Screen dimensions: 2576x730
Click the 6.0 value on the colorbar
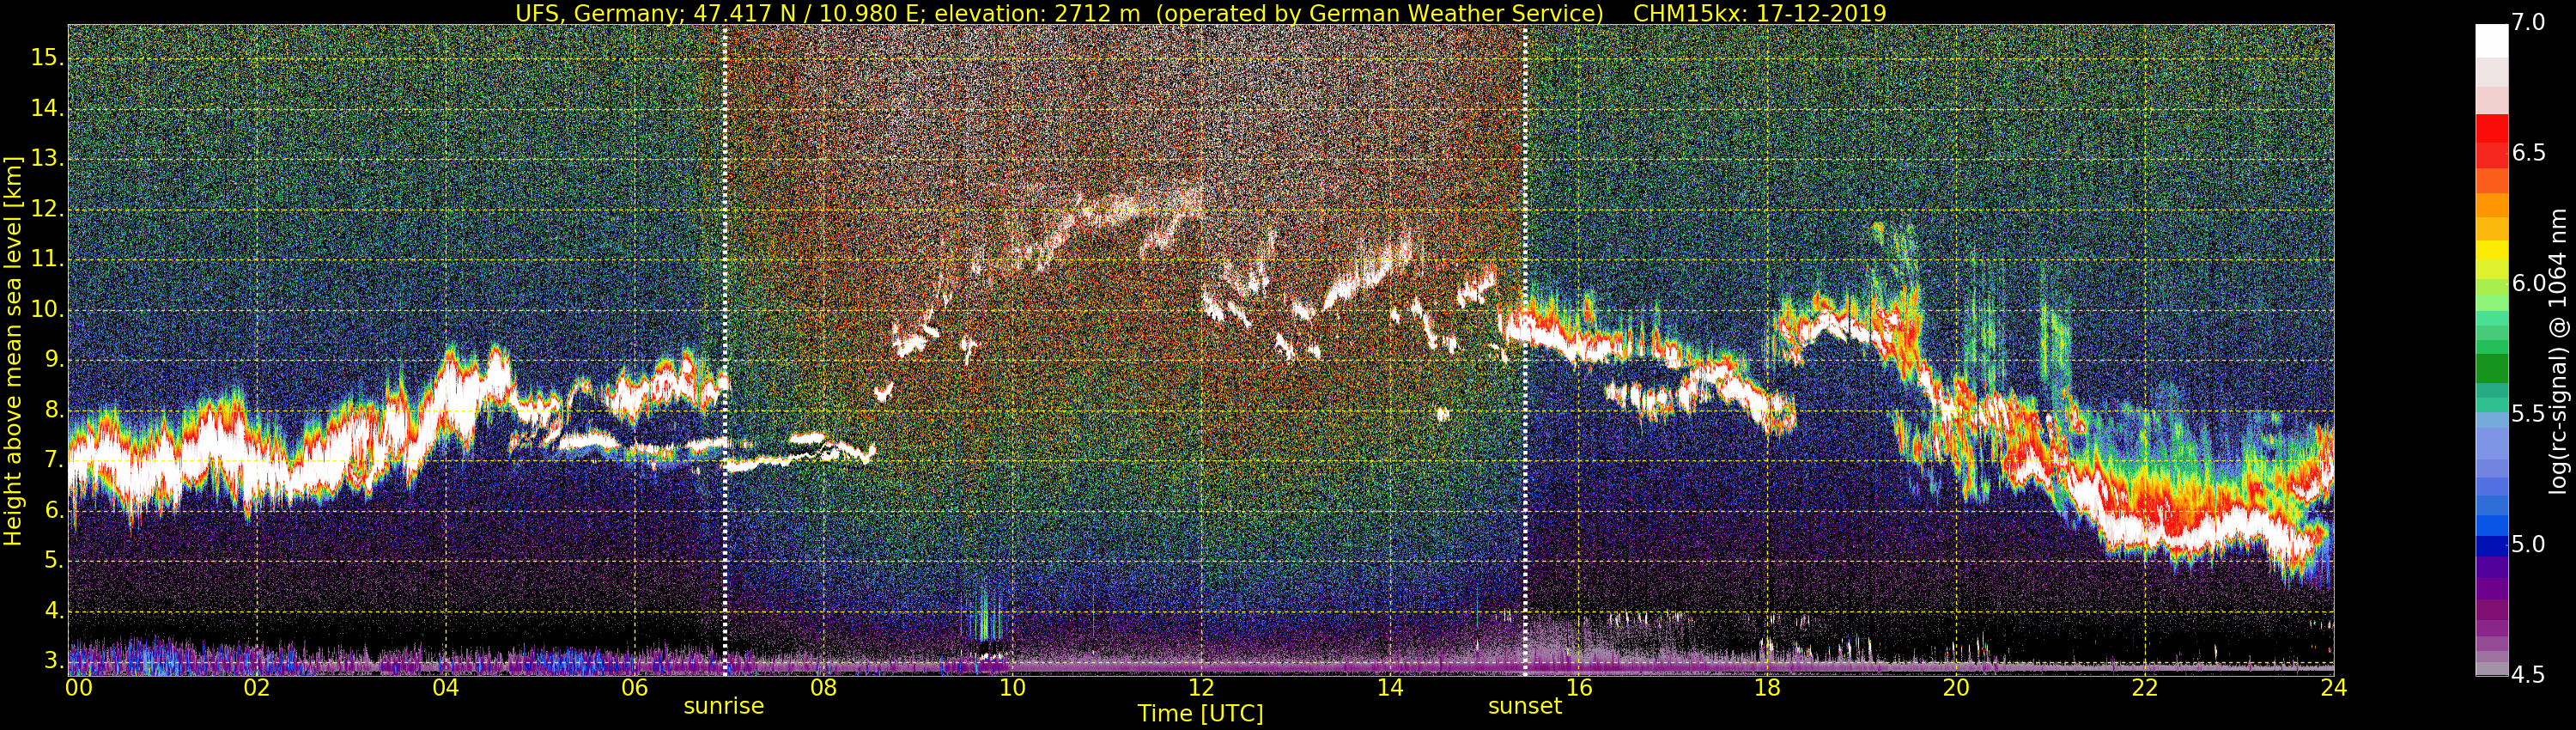2529,283
